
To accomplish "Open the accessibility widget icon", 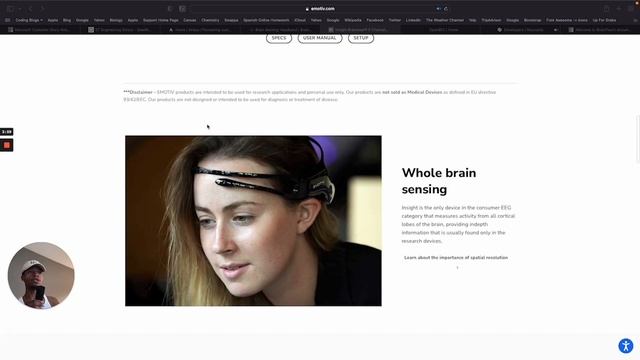I will click(626, 346).
